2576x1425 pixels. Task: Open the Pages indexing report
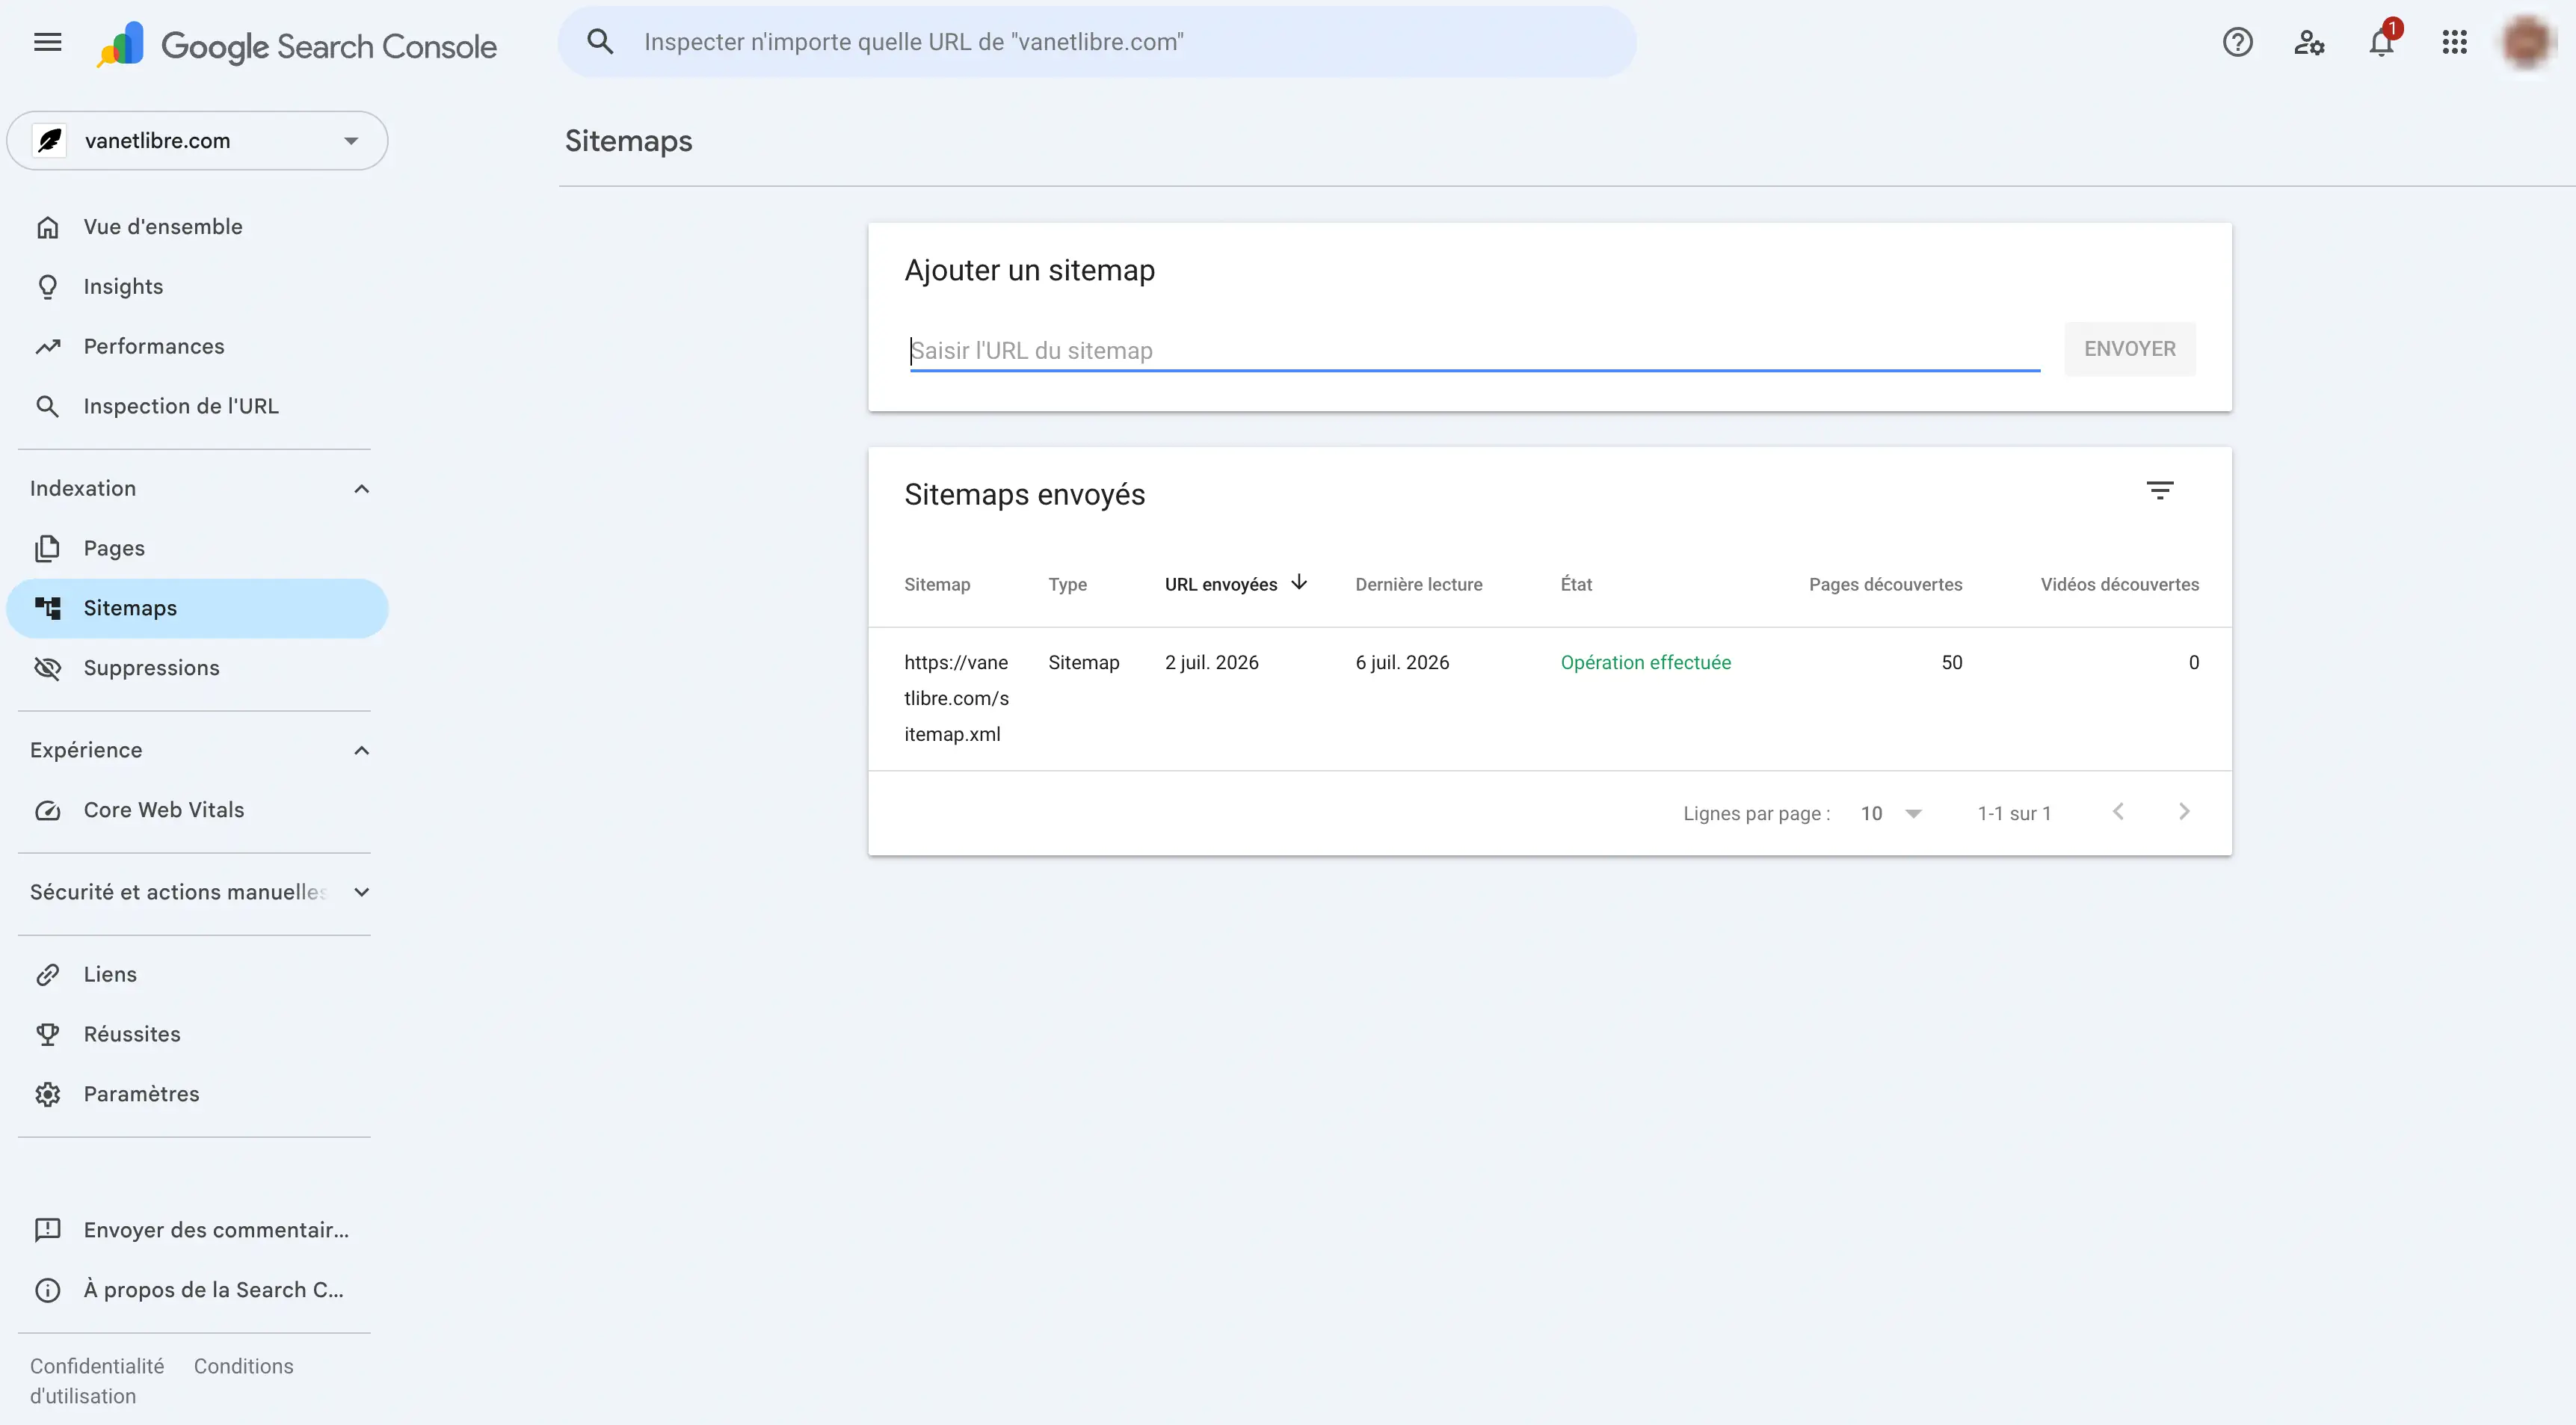pyautogui.click(x=197, y=549)
